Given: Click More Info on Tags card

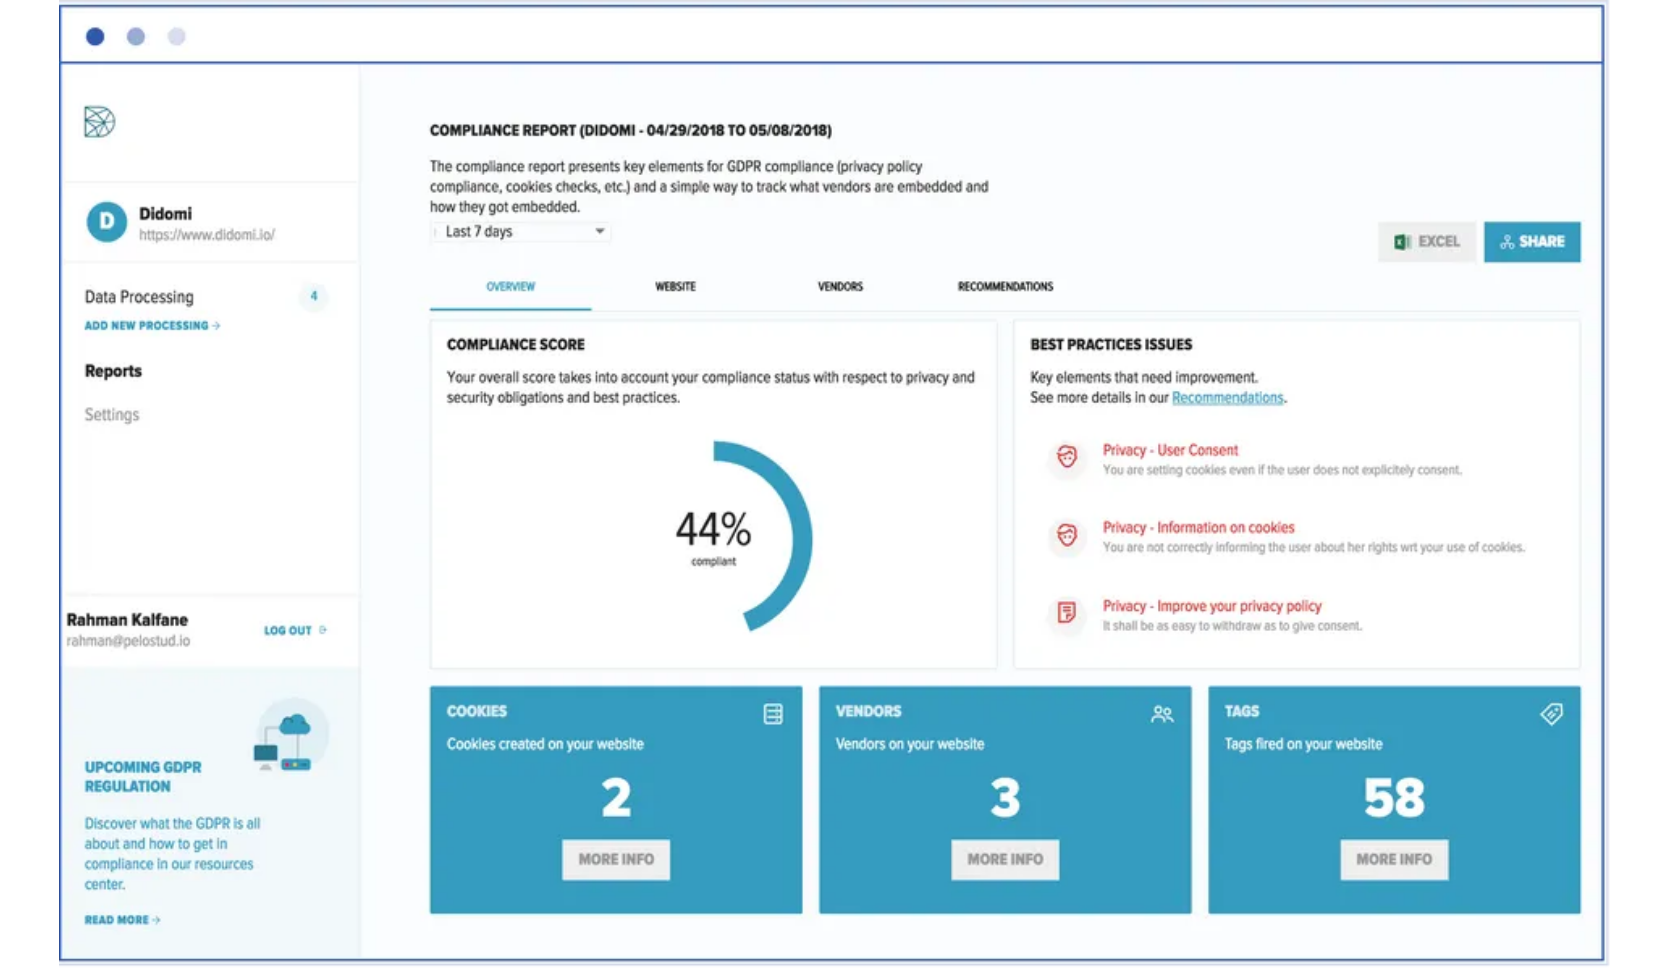Looking at the screenshot, I should (1394, 860).
